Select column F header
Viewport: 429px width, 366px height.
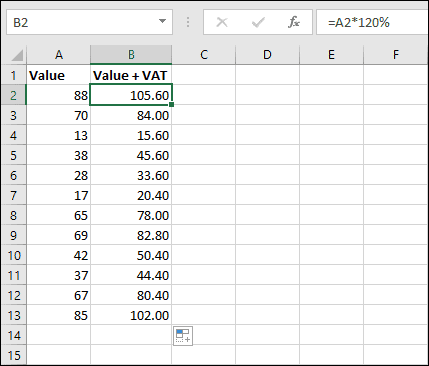[x=396, y=54]
